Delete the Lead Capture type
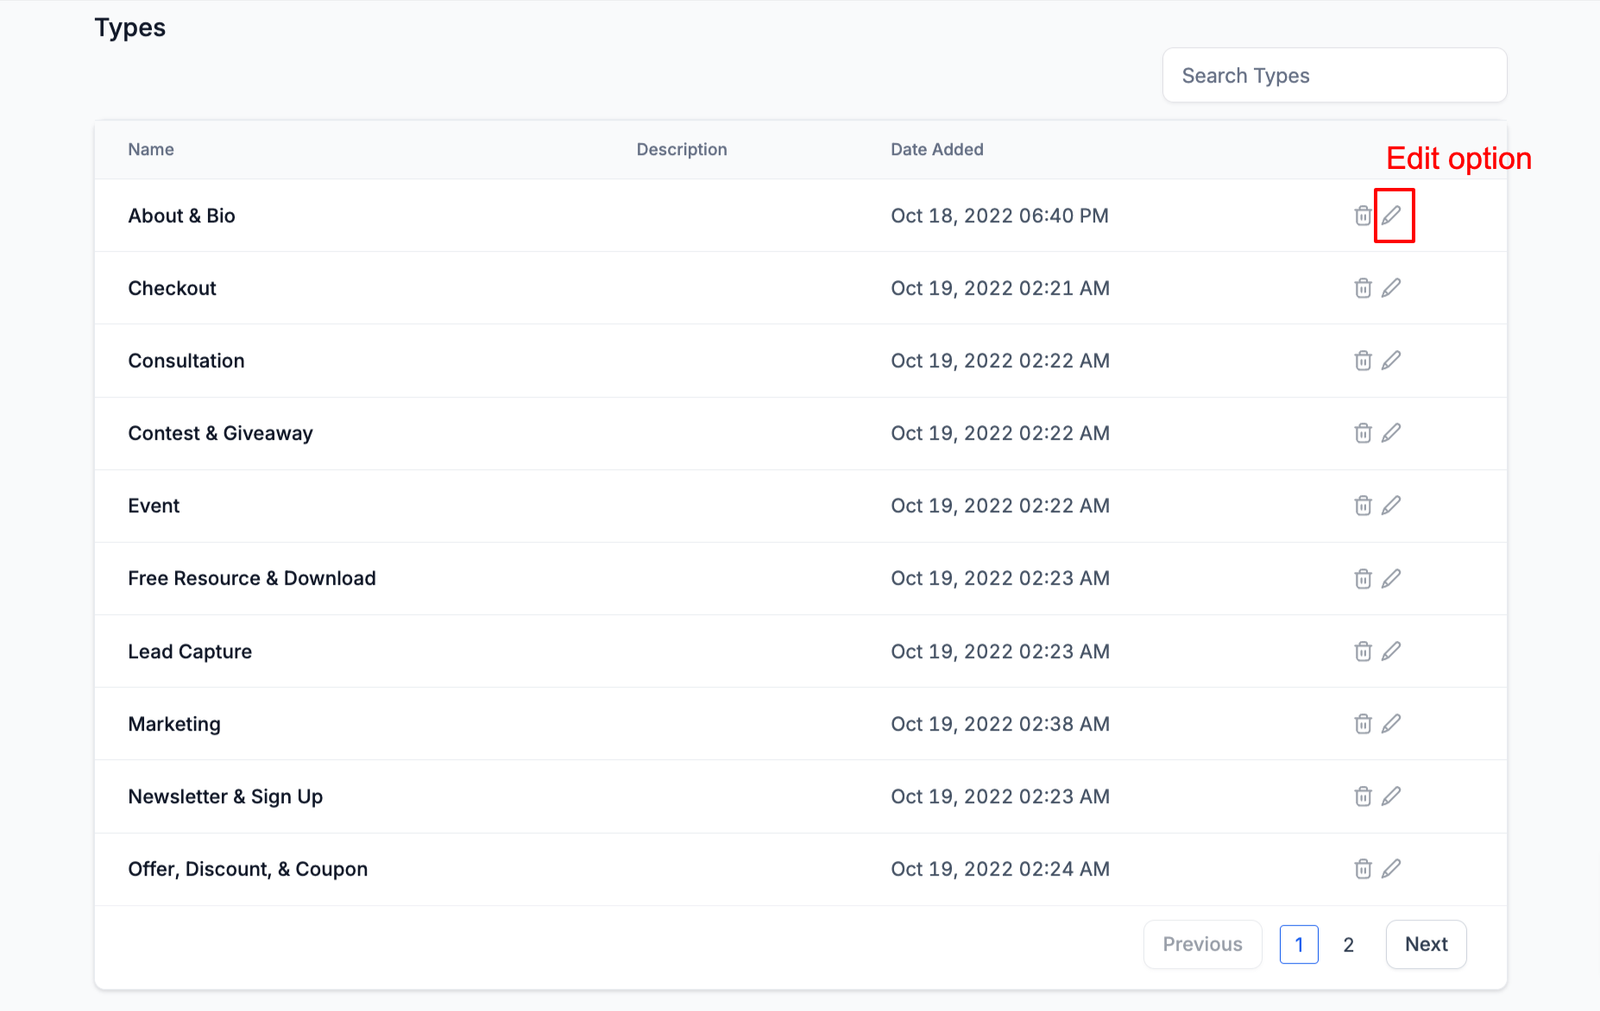Image resolution: width=1600 pixels, height=1011 pixels. point(1362,652)
